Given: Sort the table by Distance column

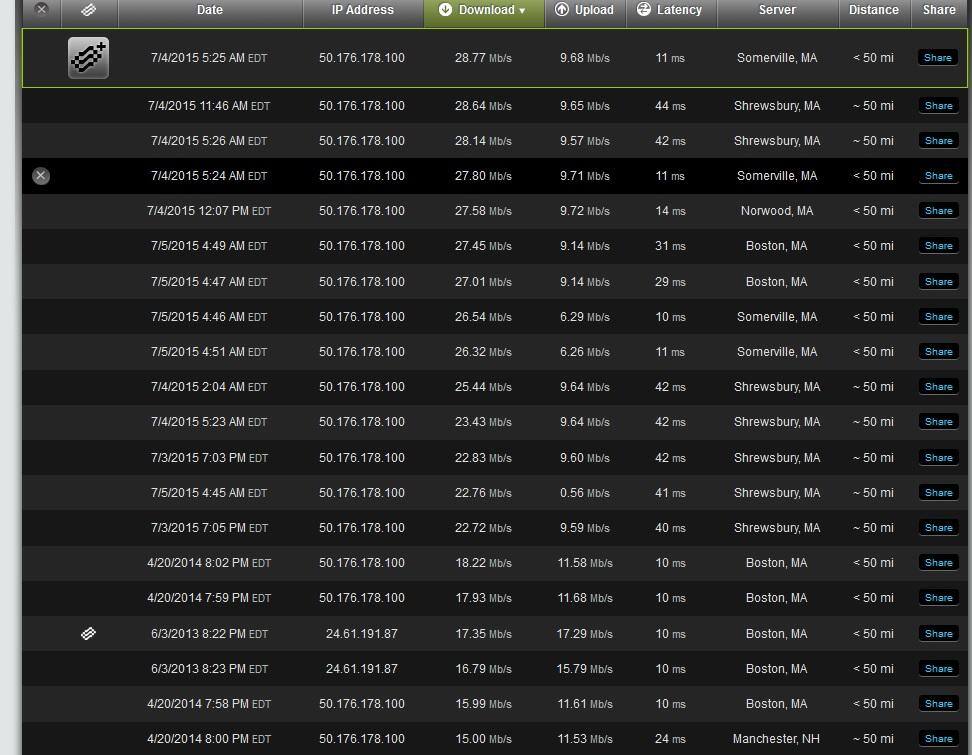Looking at the screenshot, I should pos(873,10).
